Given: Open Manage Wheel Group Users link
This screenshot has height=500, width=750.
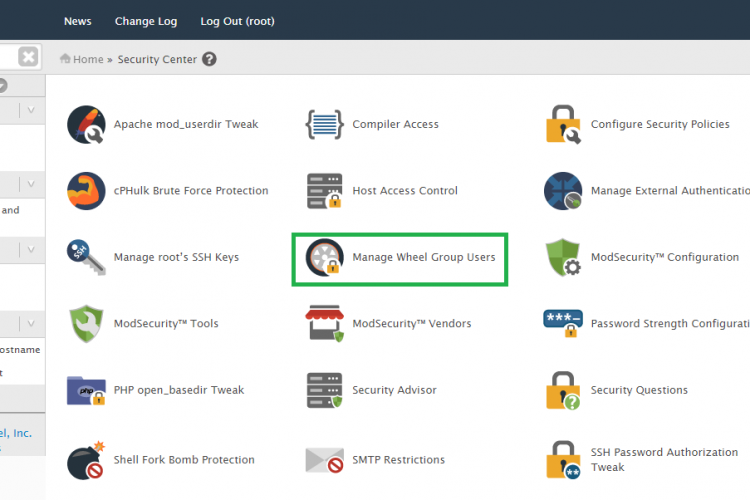Looking at the screenshot, I should pos(424,257).
